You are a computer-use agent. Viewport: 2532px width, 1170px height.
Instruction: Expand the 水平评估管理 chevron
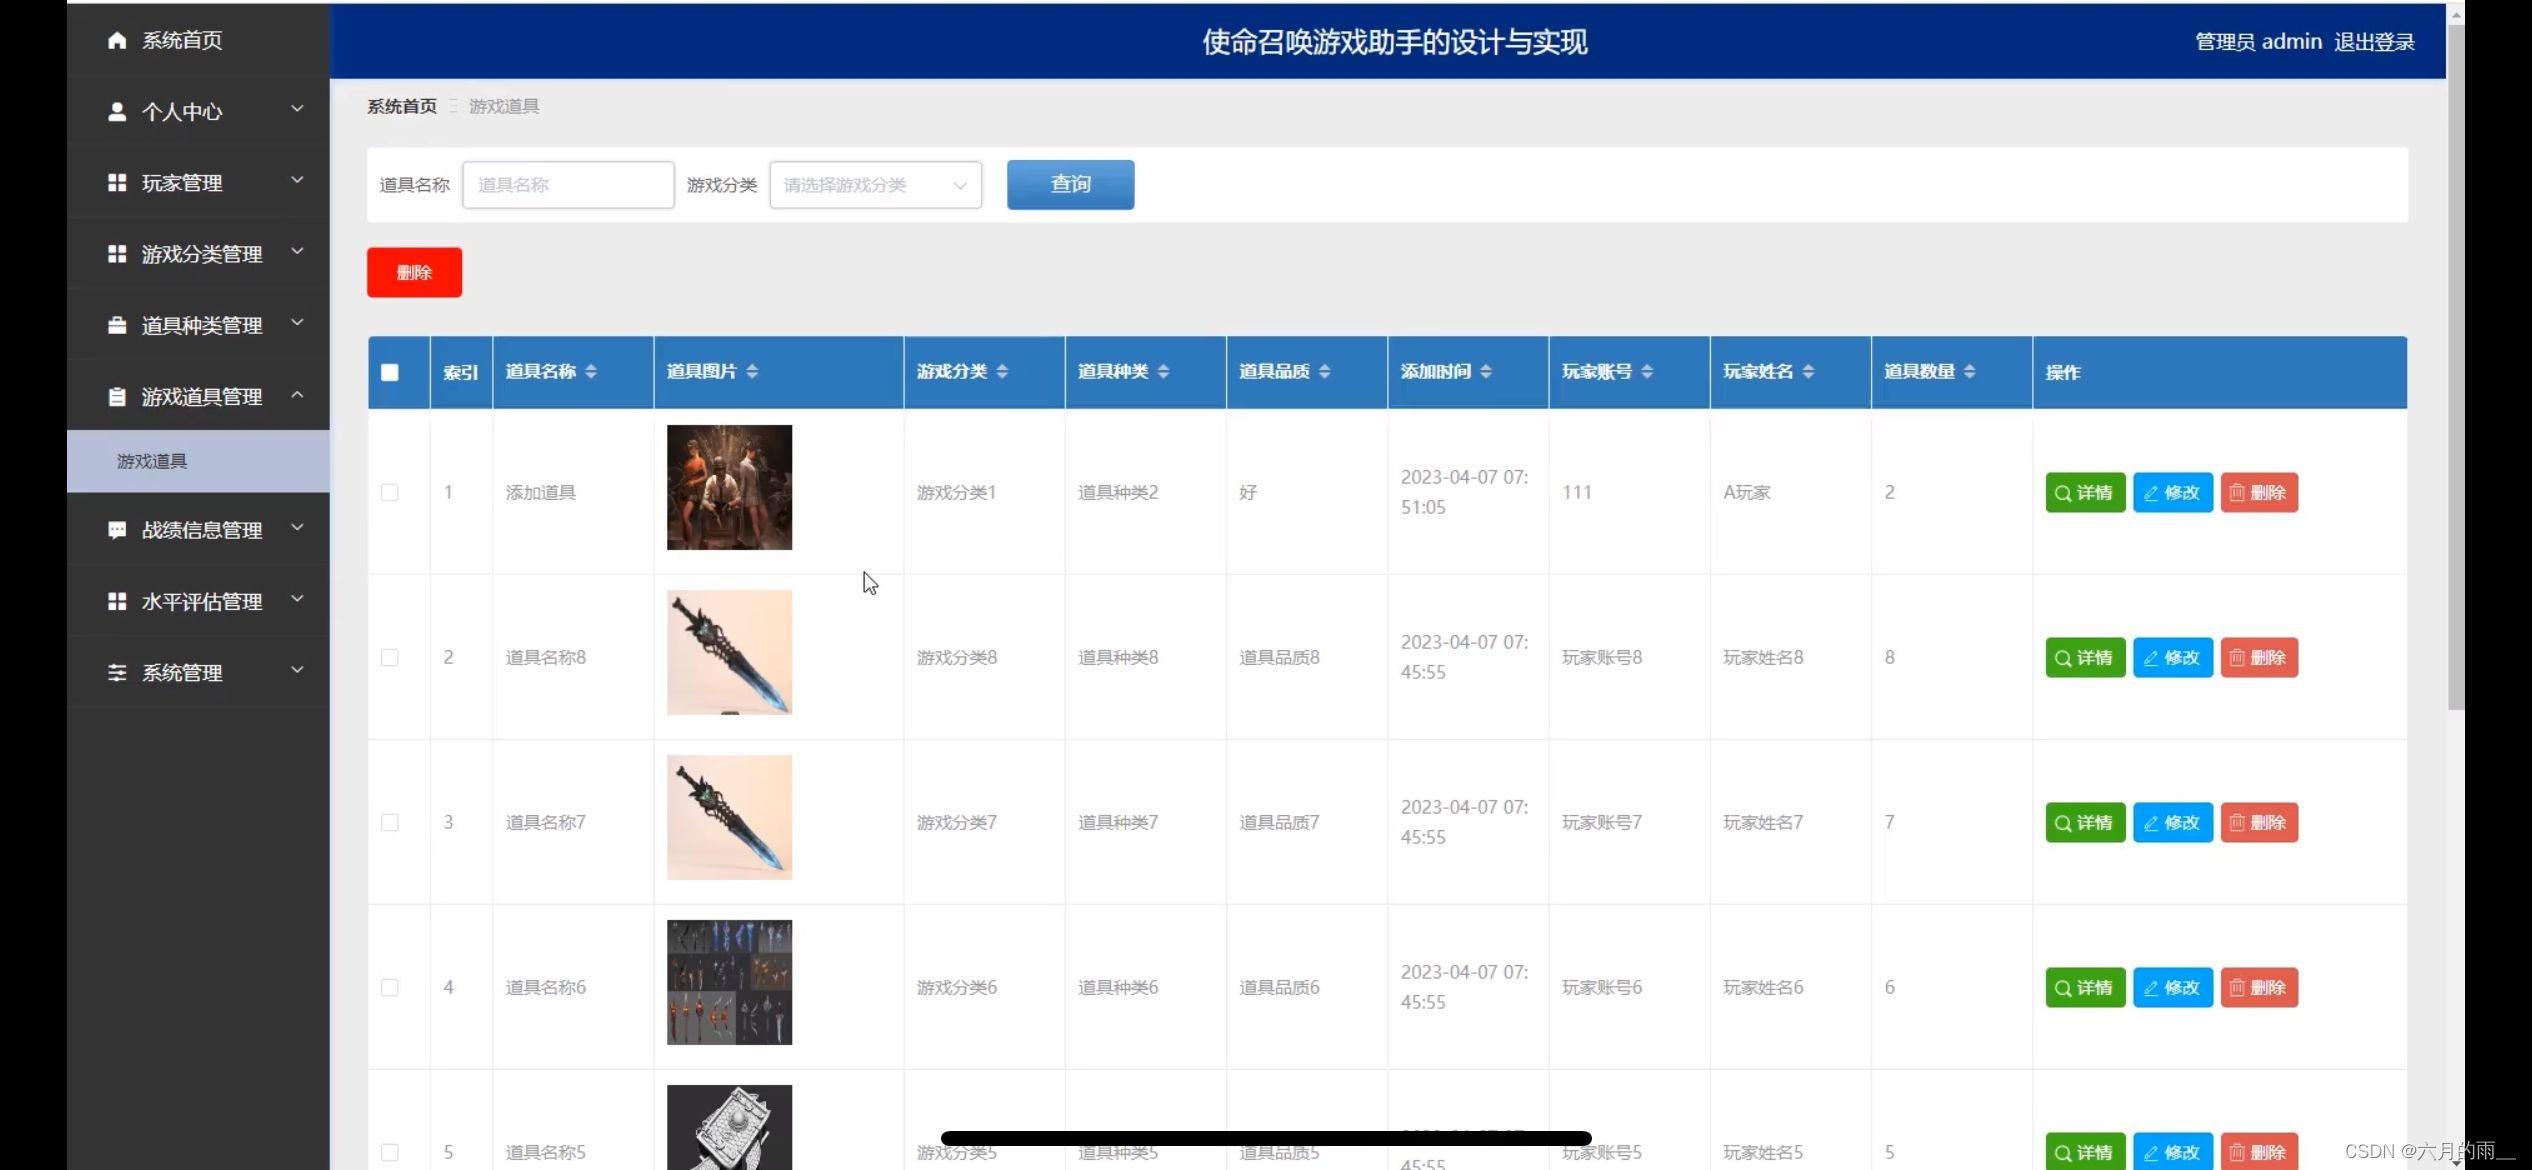pyautogui.click(x=297, y=599)
